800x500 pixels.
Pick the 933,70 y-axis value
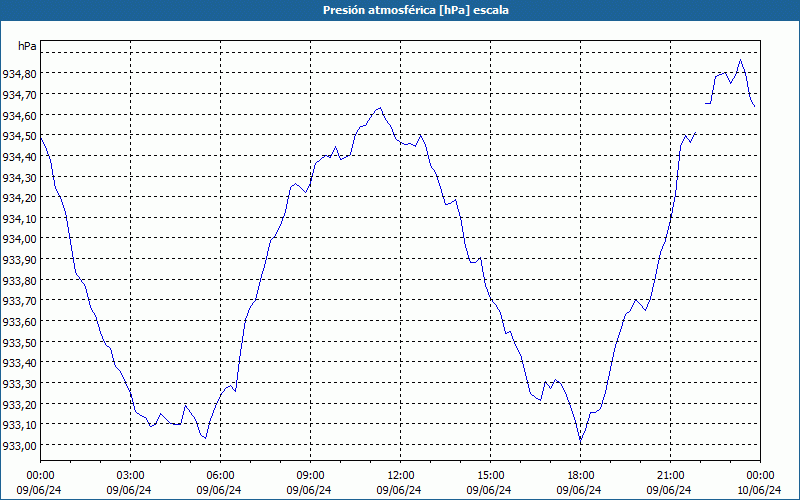19,301
